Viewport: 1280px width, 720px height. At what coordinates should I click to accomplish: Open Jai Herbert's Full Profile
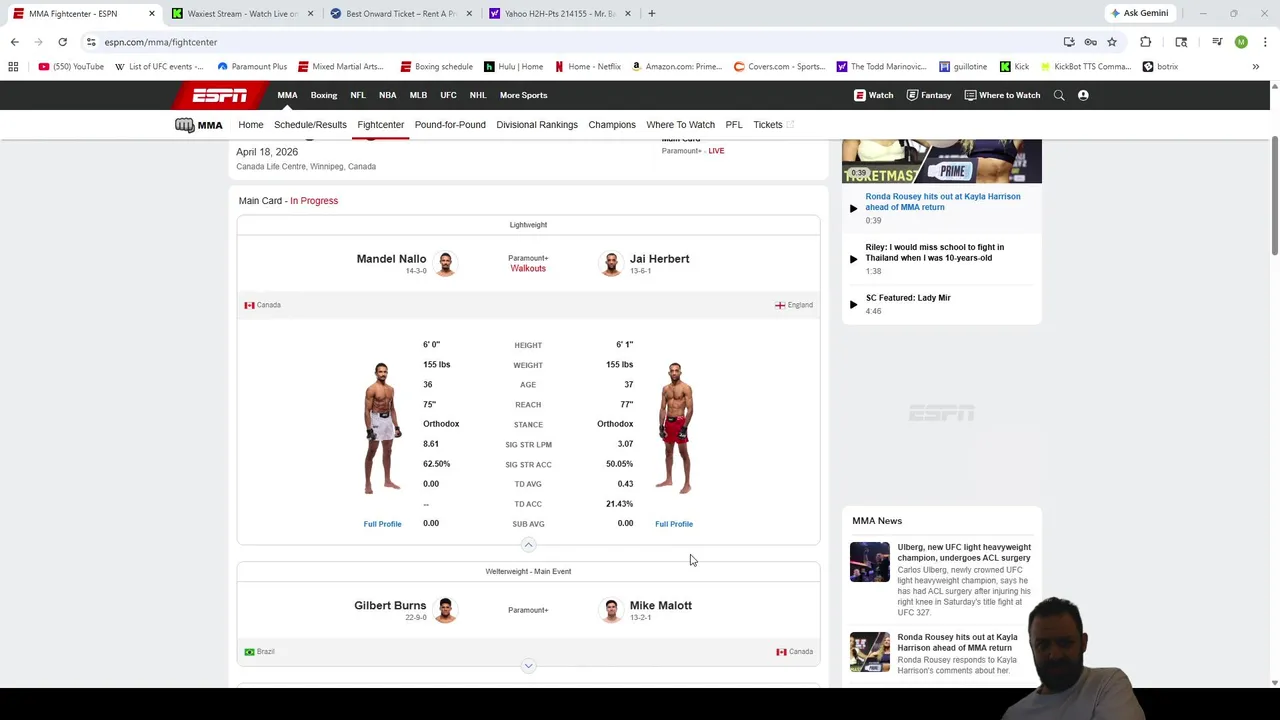tap(674, 524)
